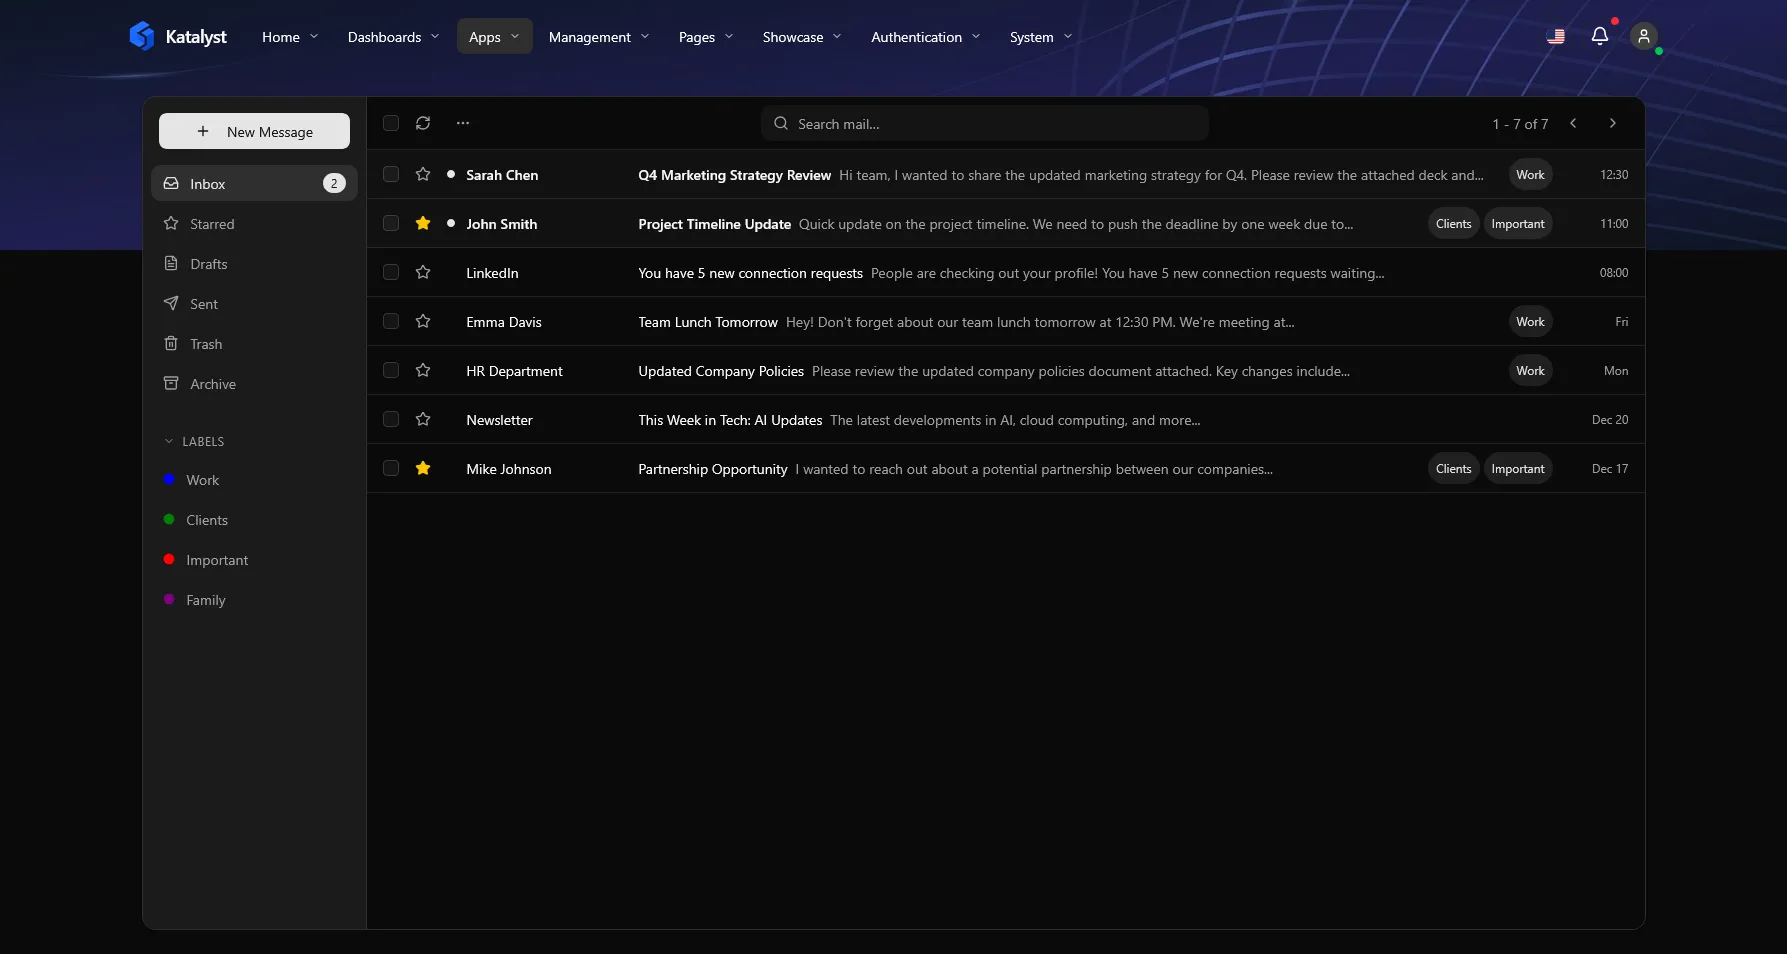Select the checkbox on the LinkedIn email
Image resolution: width=1787 pixels, height=954 pixels.
tap(391, 272)
